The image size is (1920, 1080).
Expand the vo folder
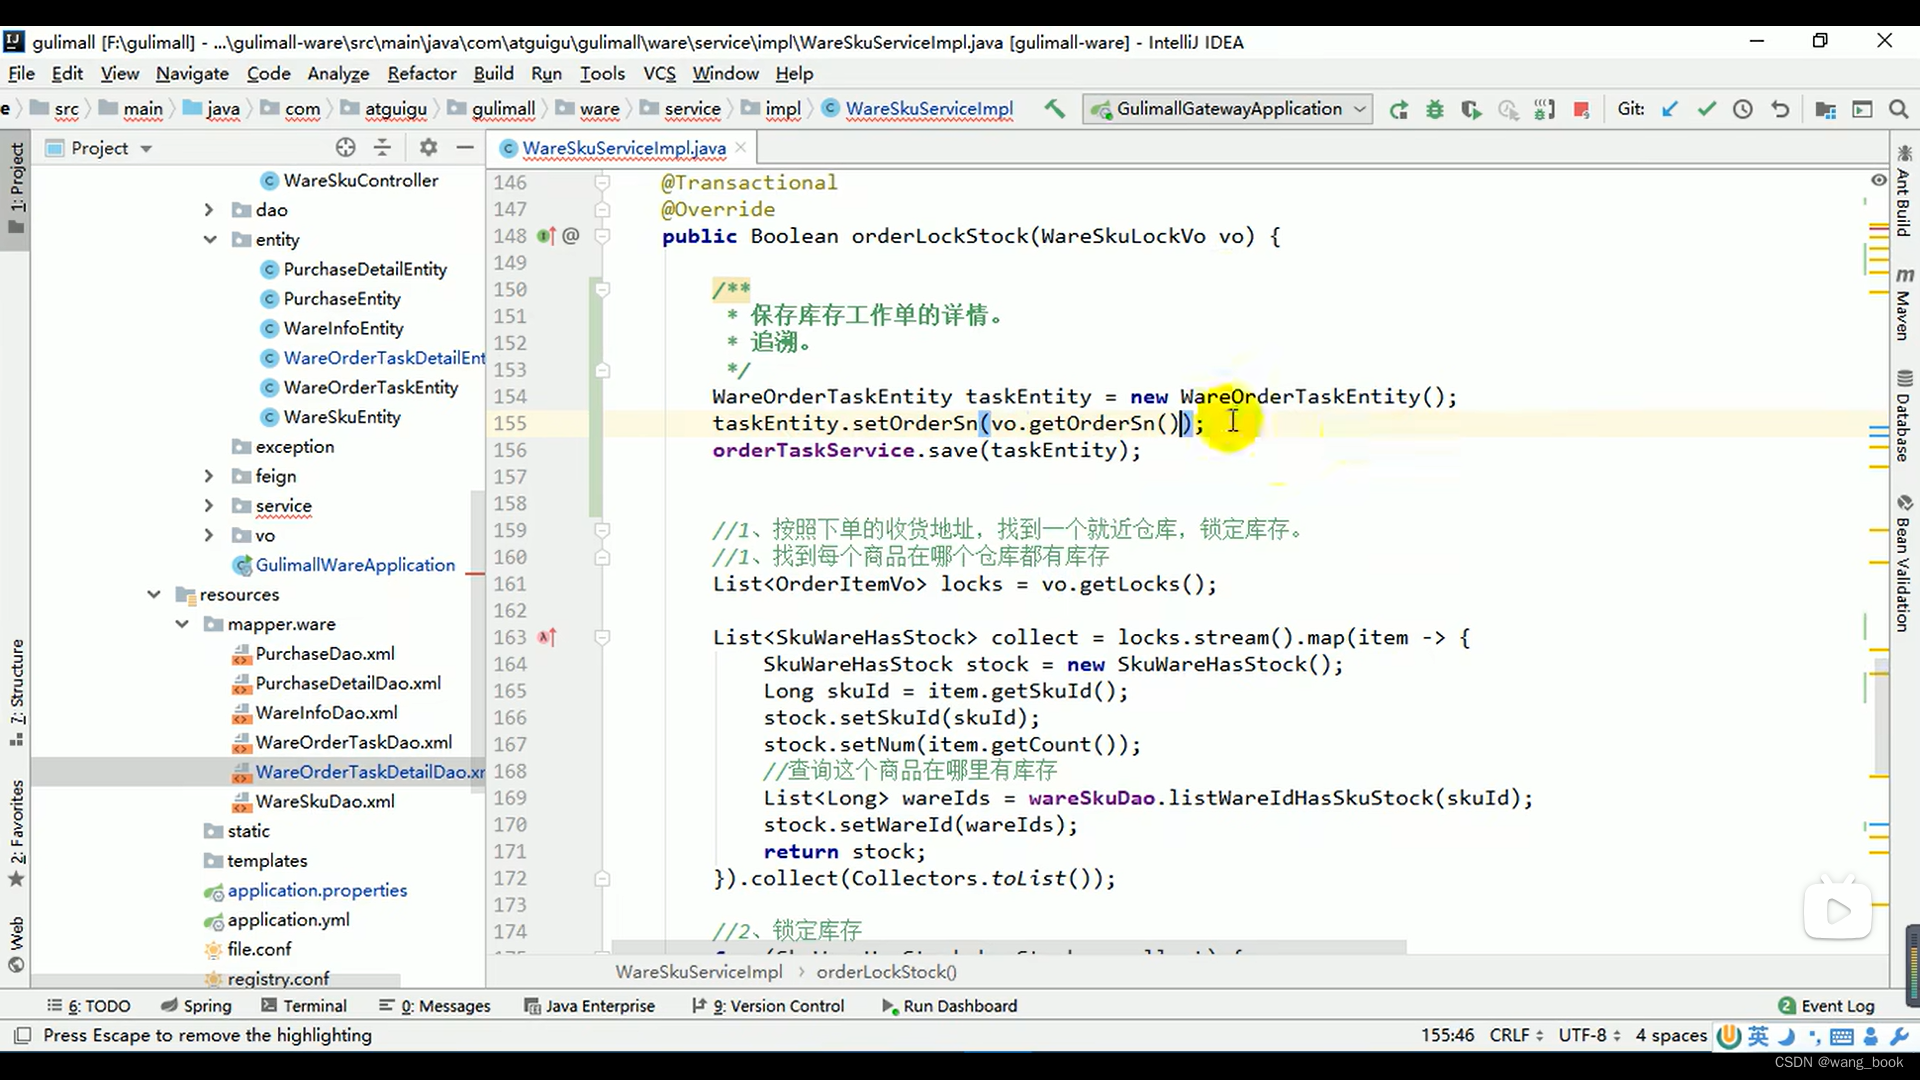point(208,536)
